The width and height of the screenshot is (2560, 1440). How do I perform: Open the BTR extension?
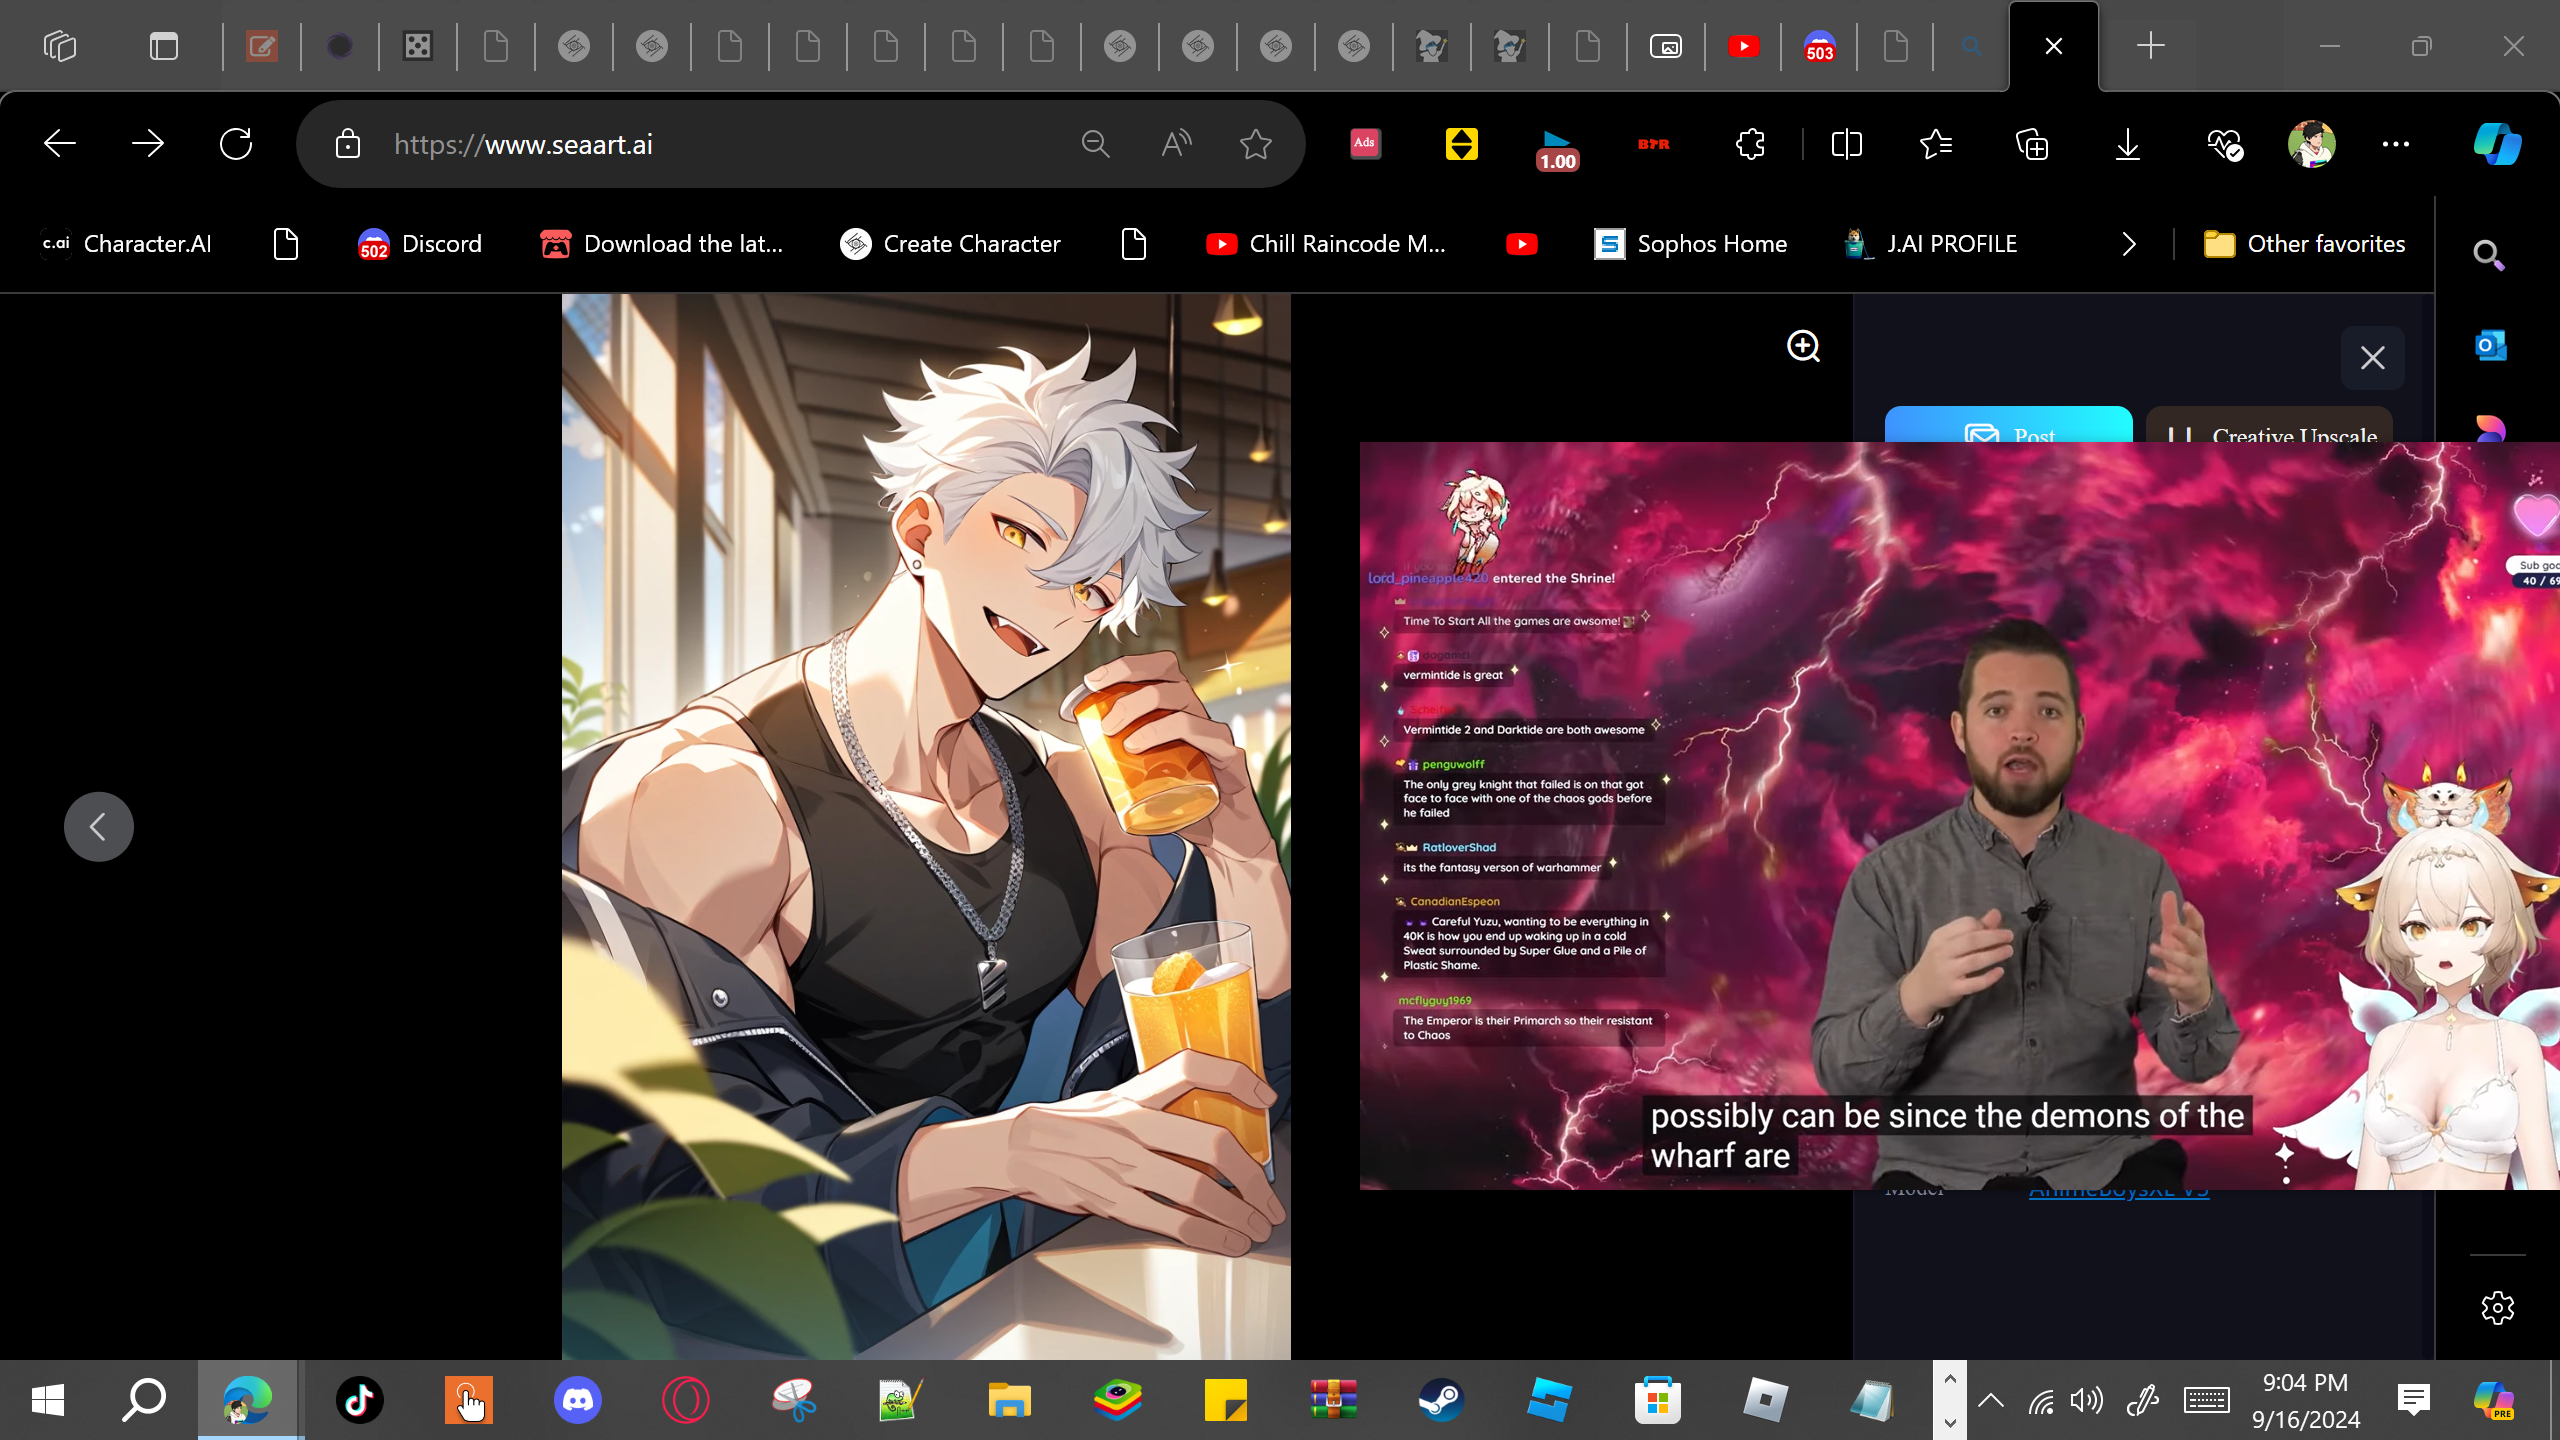pos(1653,144)
